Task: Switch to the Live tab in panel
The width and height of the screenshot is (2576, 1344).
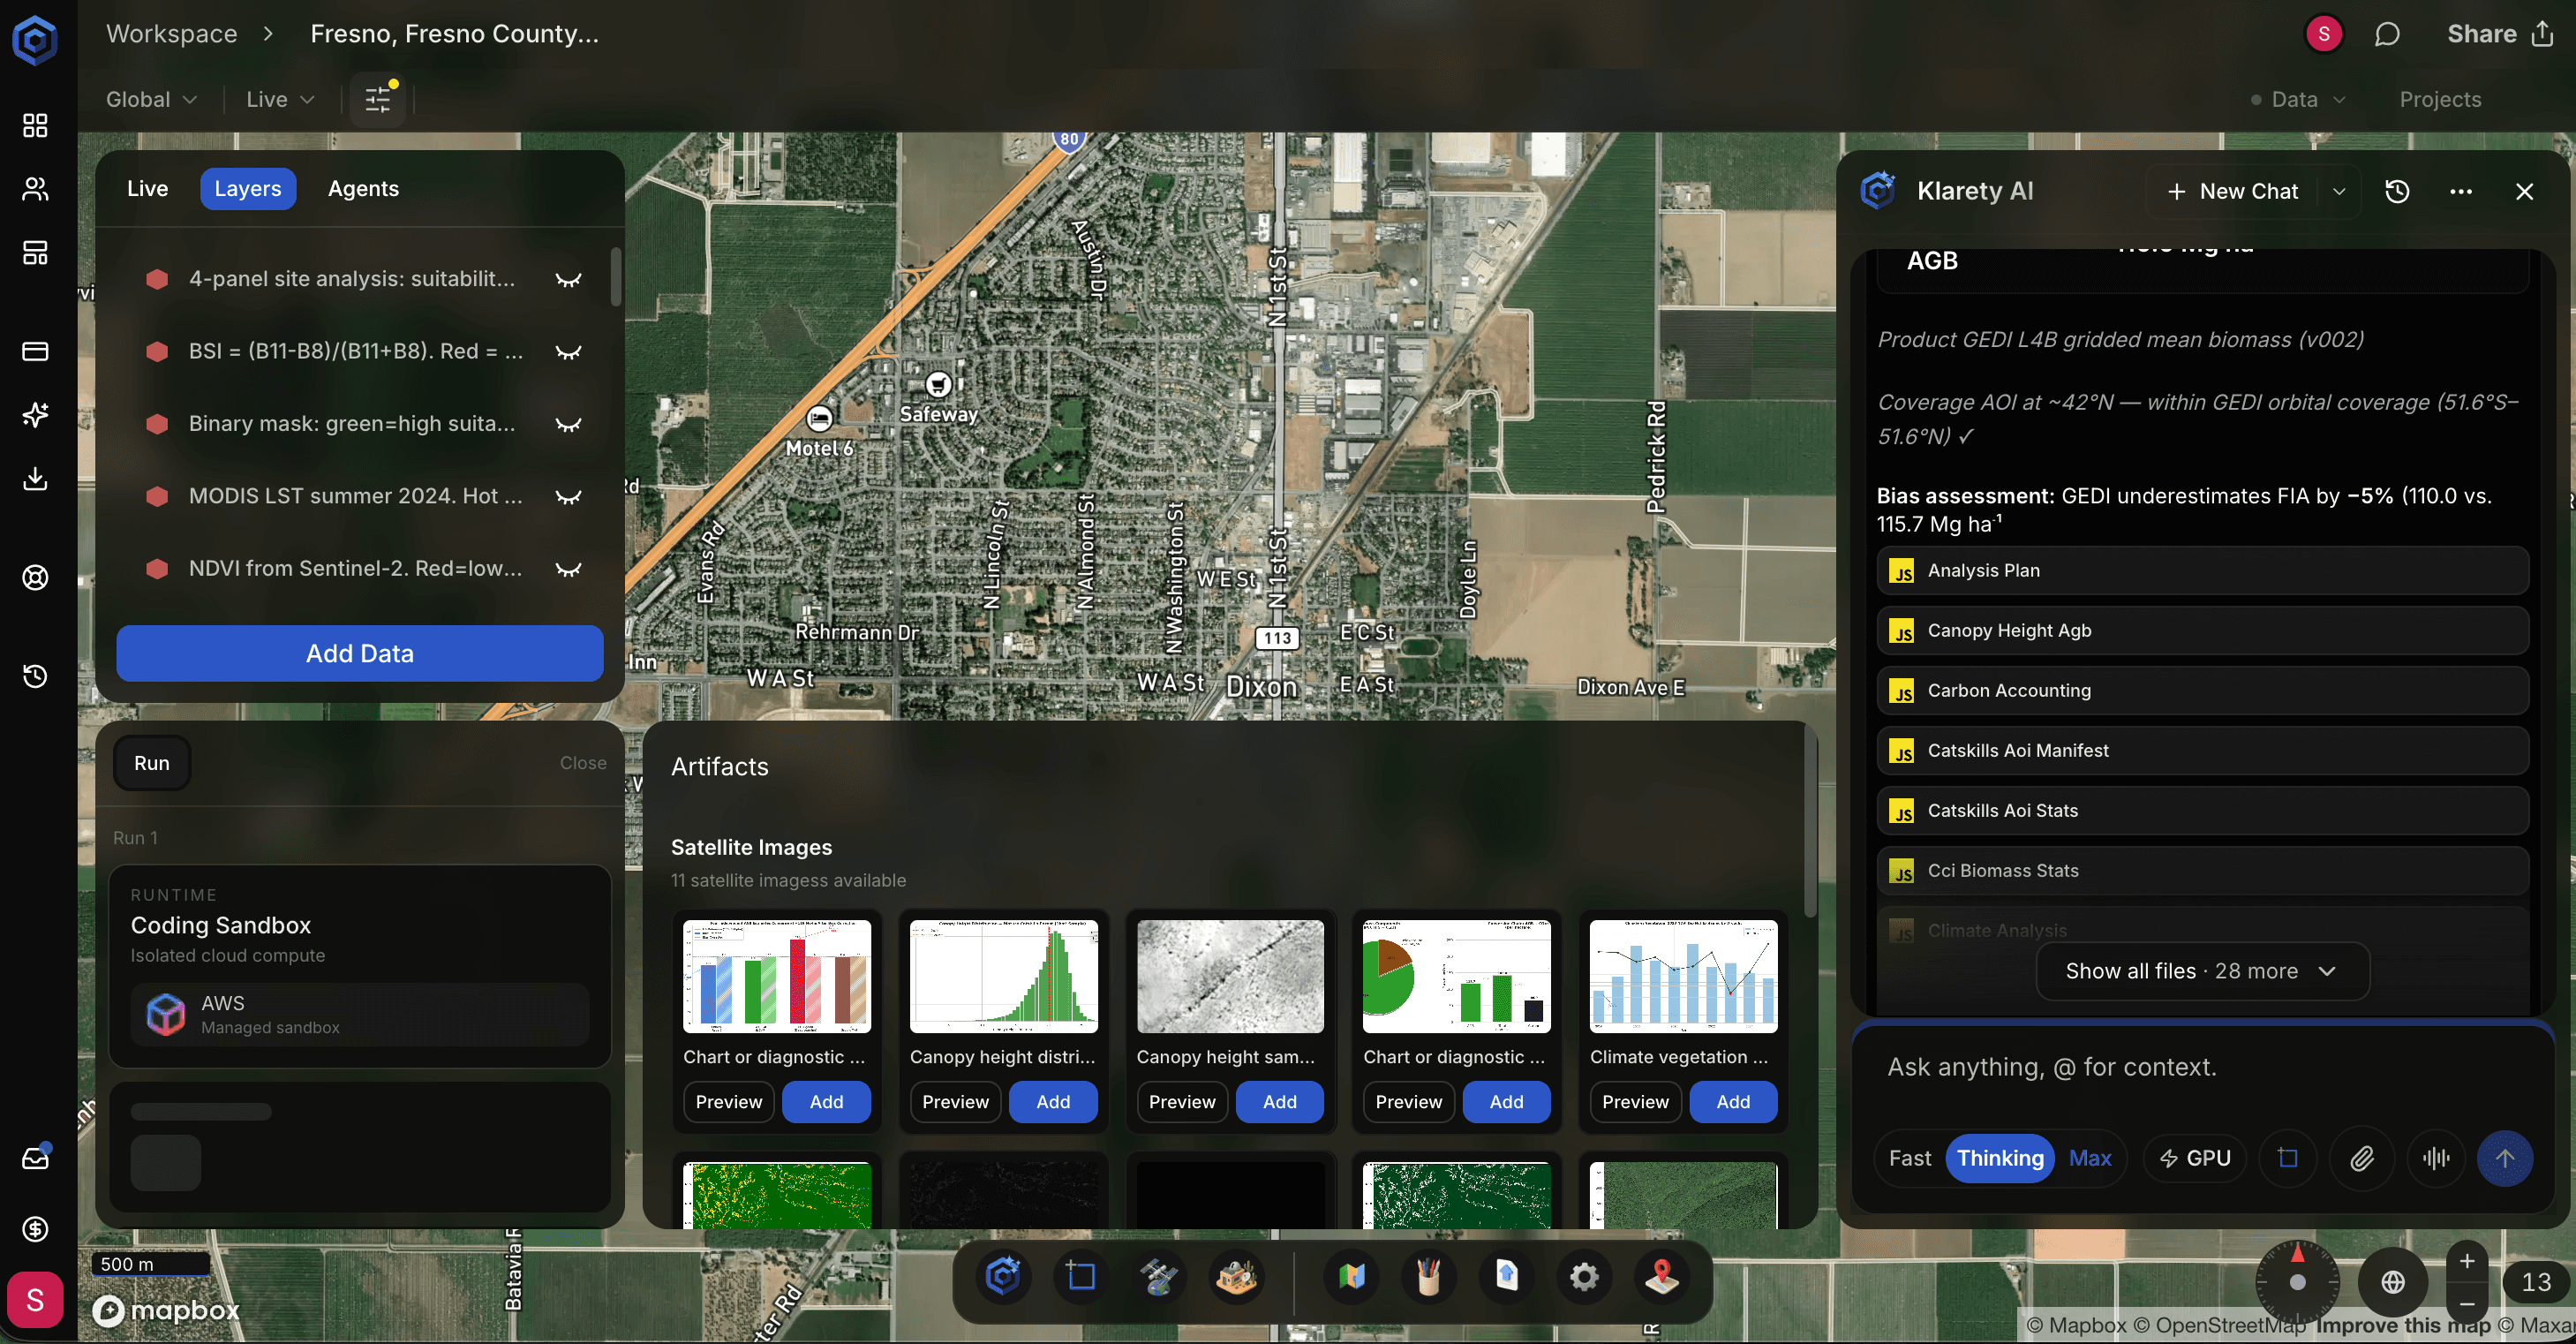Action: click(x=148, y=189)
